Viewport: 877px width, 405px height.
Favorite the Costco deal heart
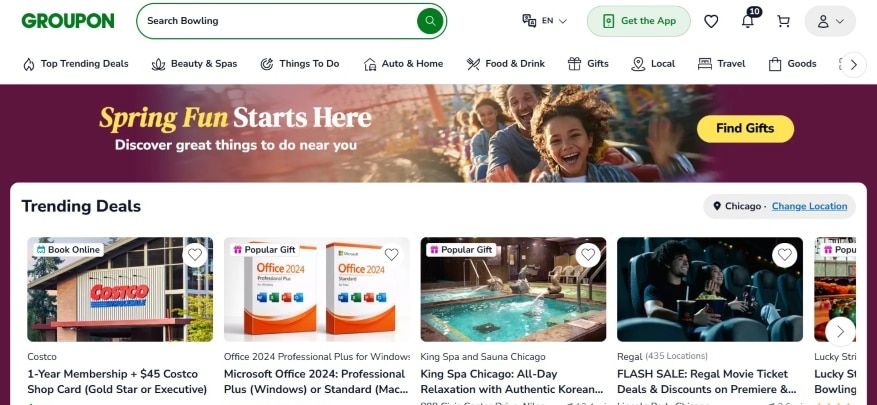(x=195, y=255)
